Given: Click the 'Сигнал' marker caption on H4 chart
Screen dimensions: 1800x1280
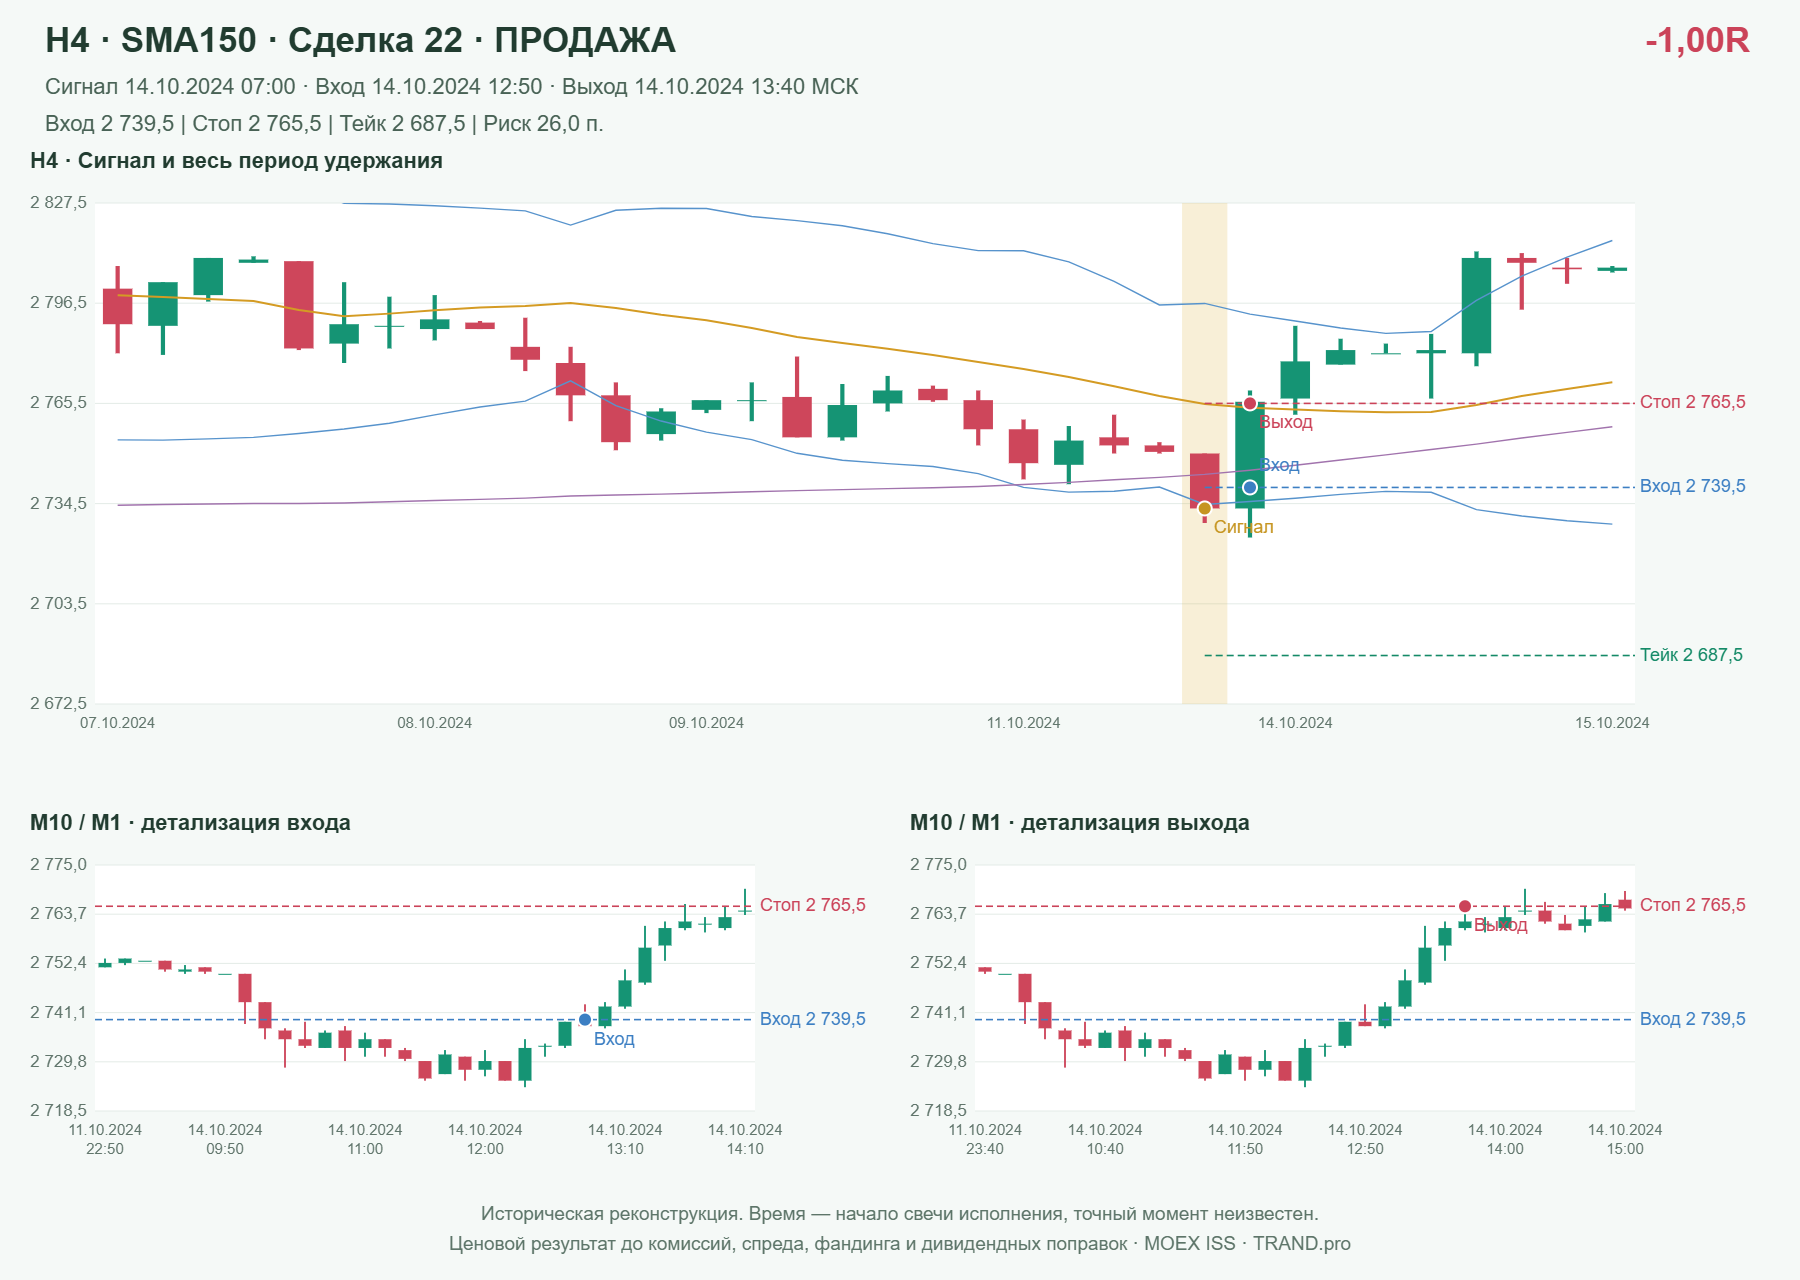Looking at the screenshot, I should [1243, 527].
